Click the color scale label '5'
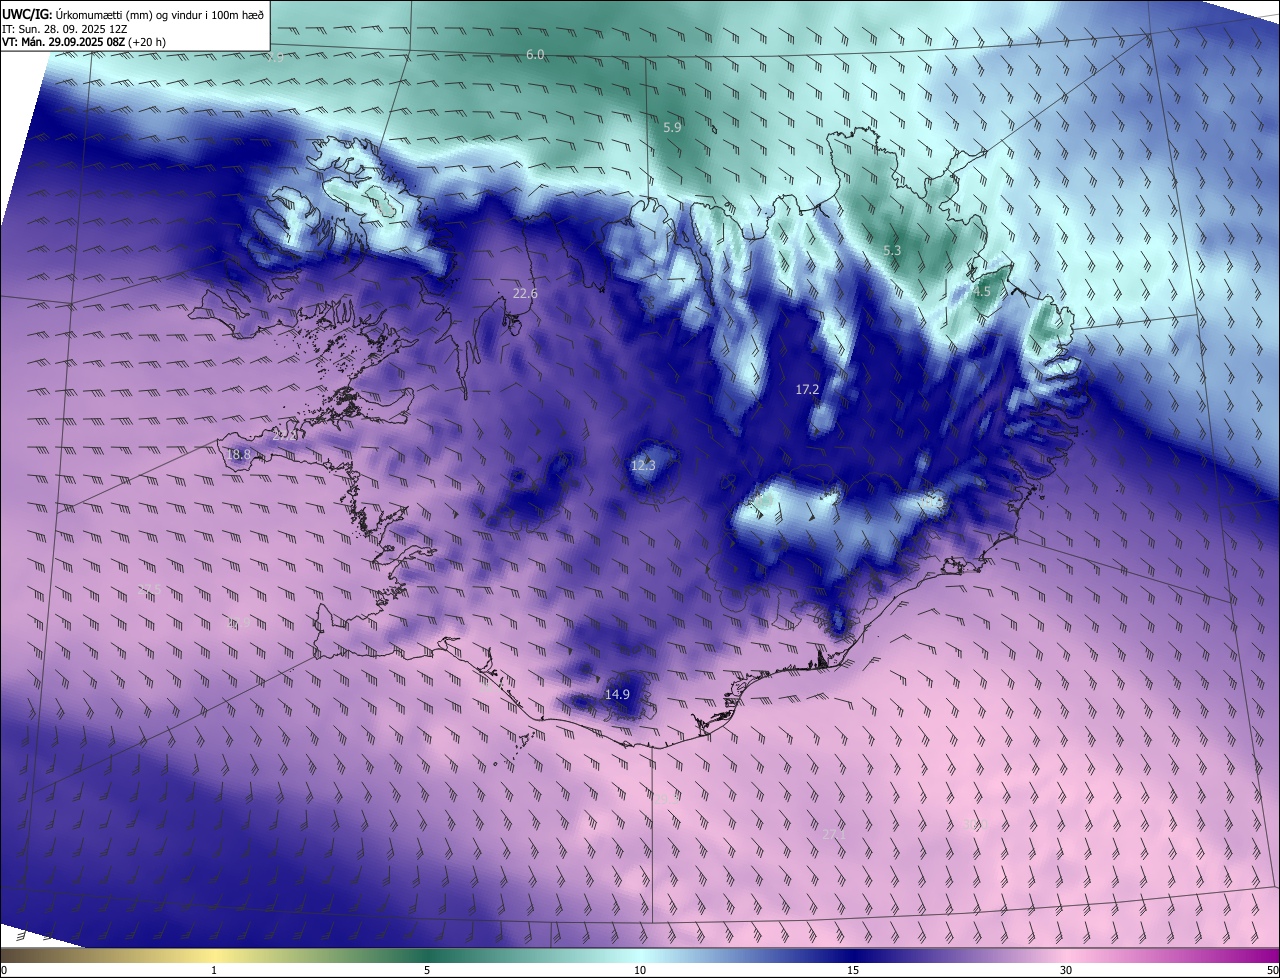This screenshot has height=978, width=1280. (x=427, y=971)
